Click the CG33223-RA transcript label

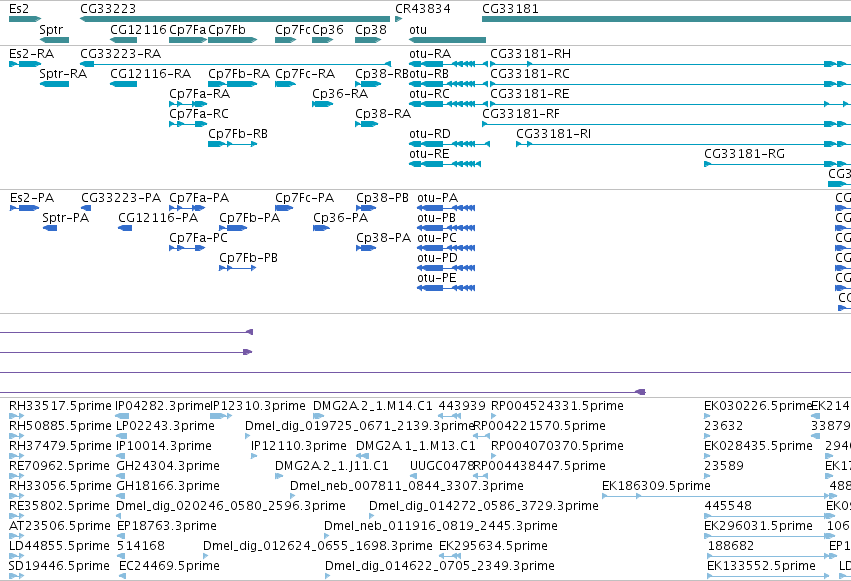pos(120,54)
